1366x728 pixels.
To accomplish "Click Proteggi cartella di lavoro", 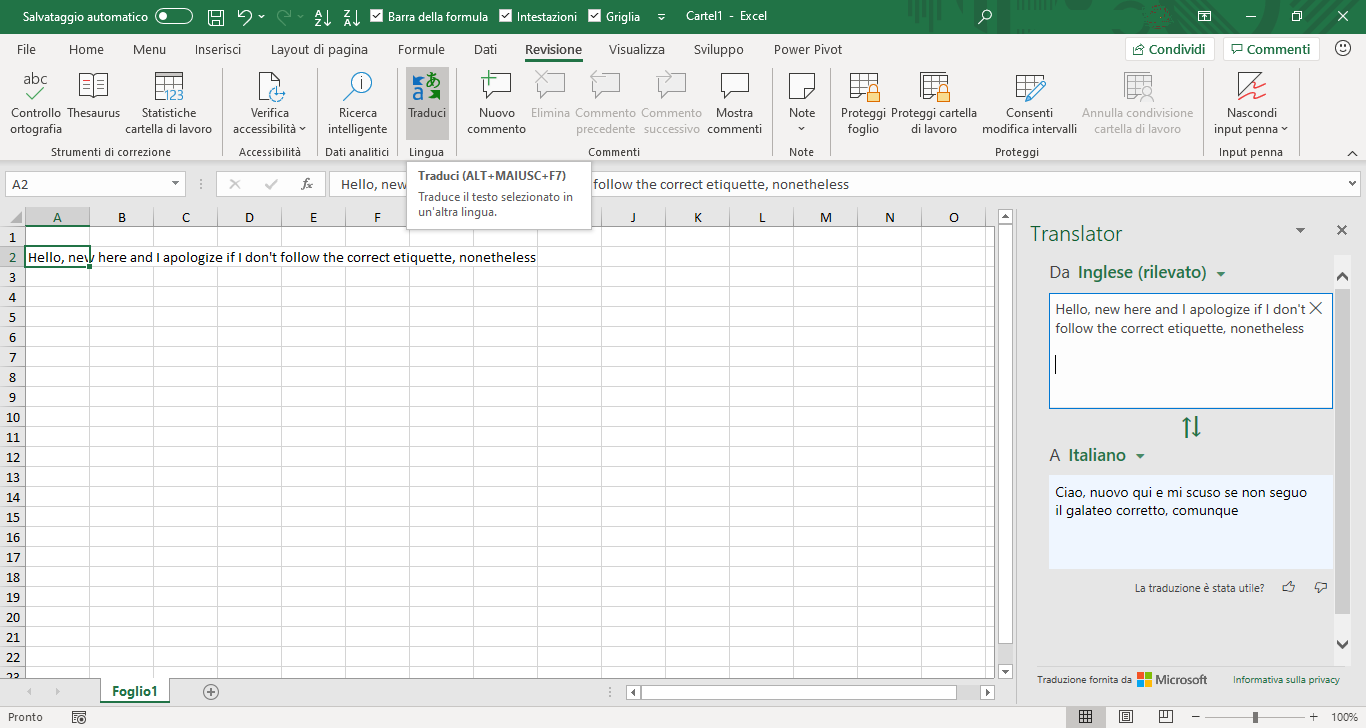I will [x=934, y=103].
